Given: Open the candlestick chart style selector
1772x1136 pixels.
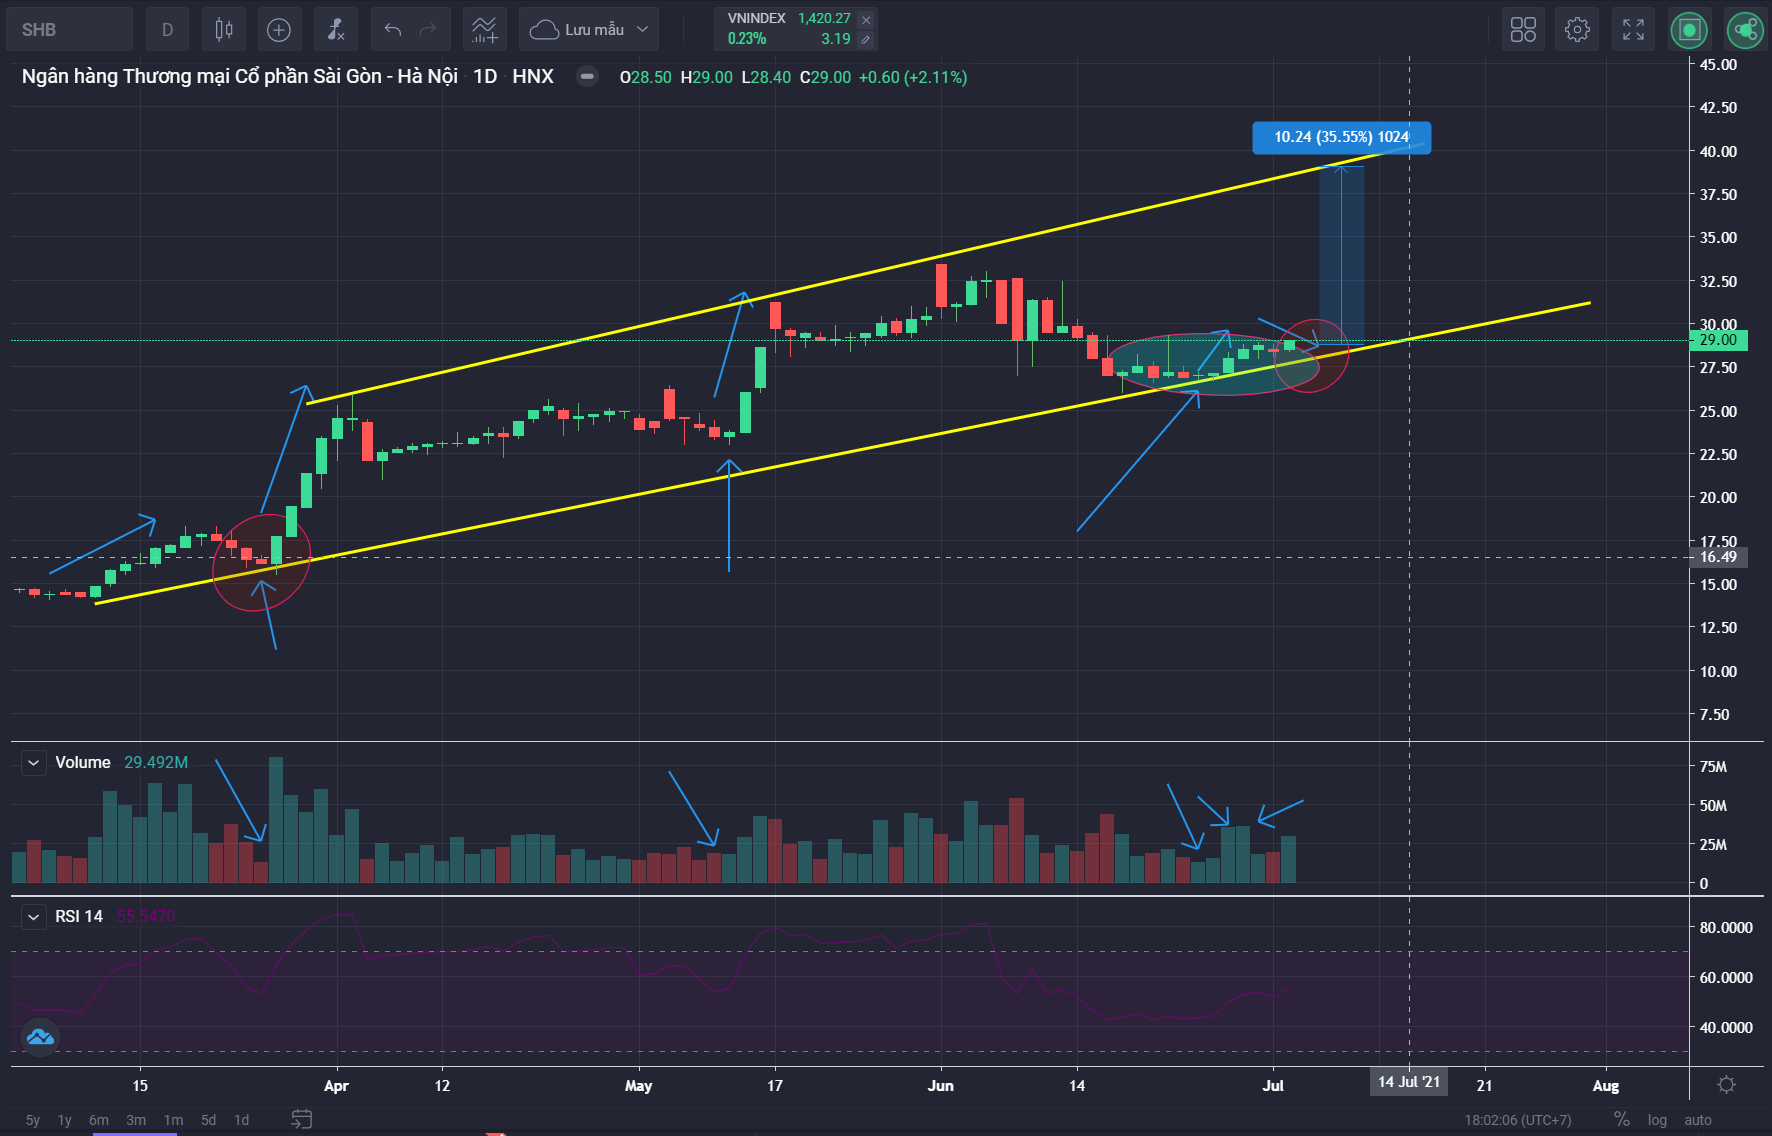Looking at the screenshot, I should (224, 30).
